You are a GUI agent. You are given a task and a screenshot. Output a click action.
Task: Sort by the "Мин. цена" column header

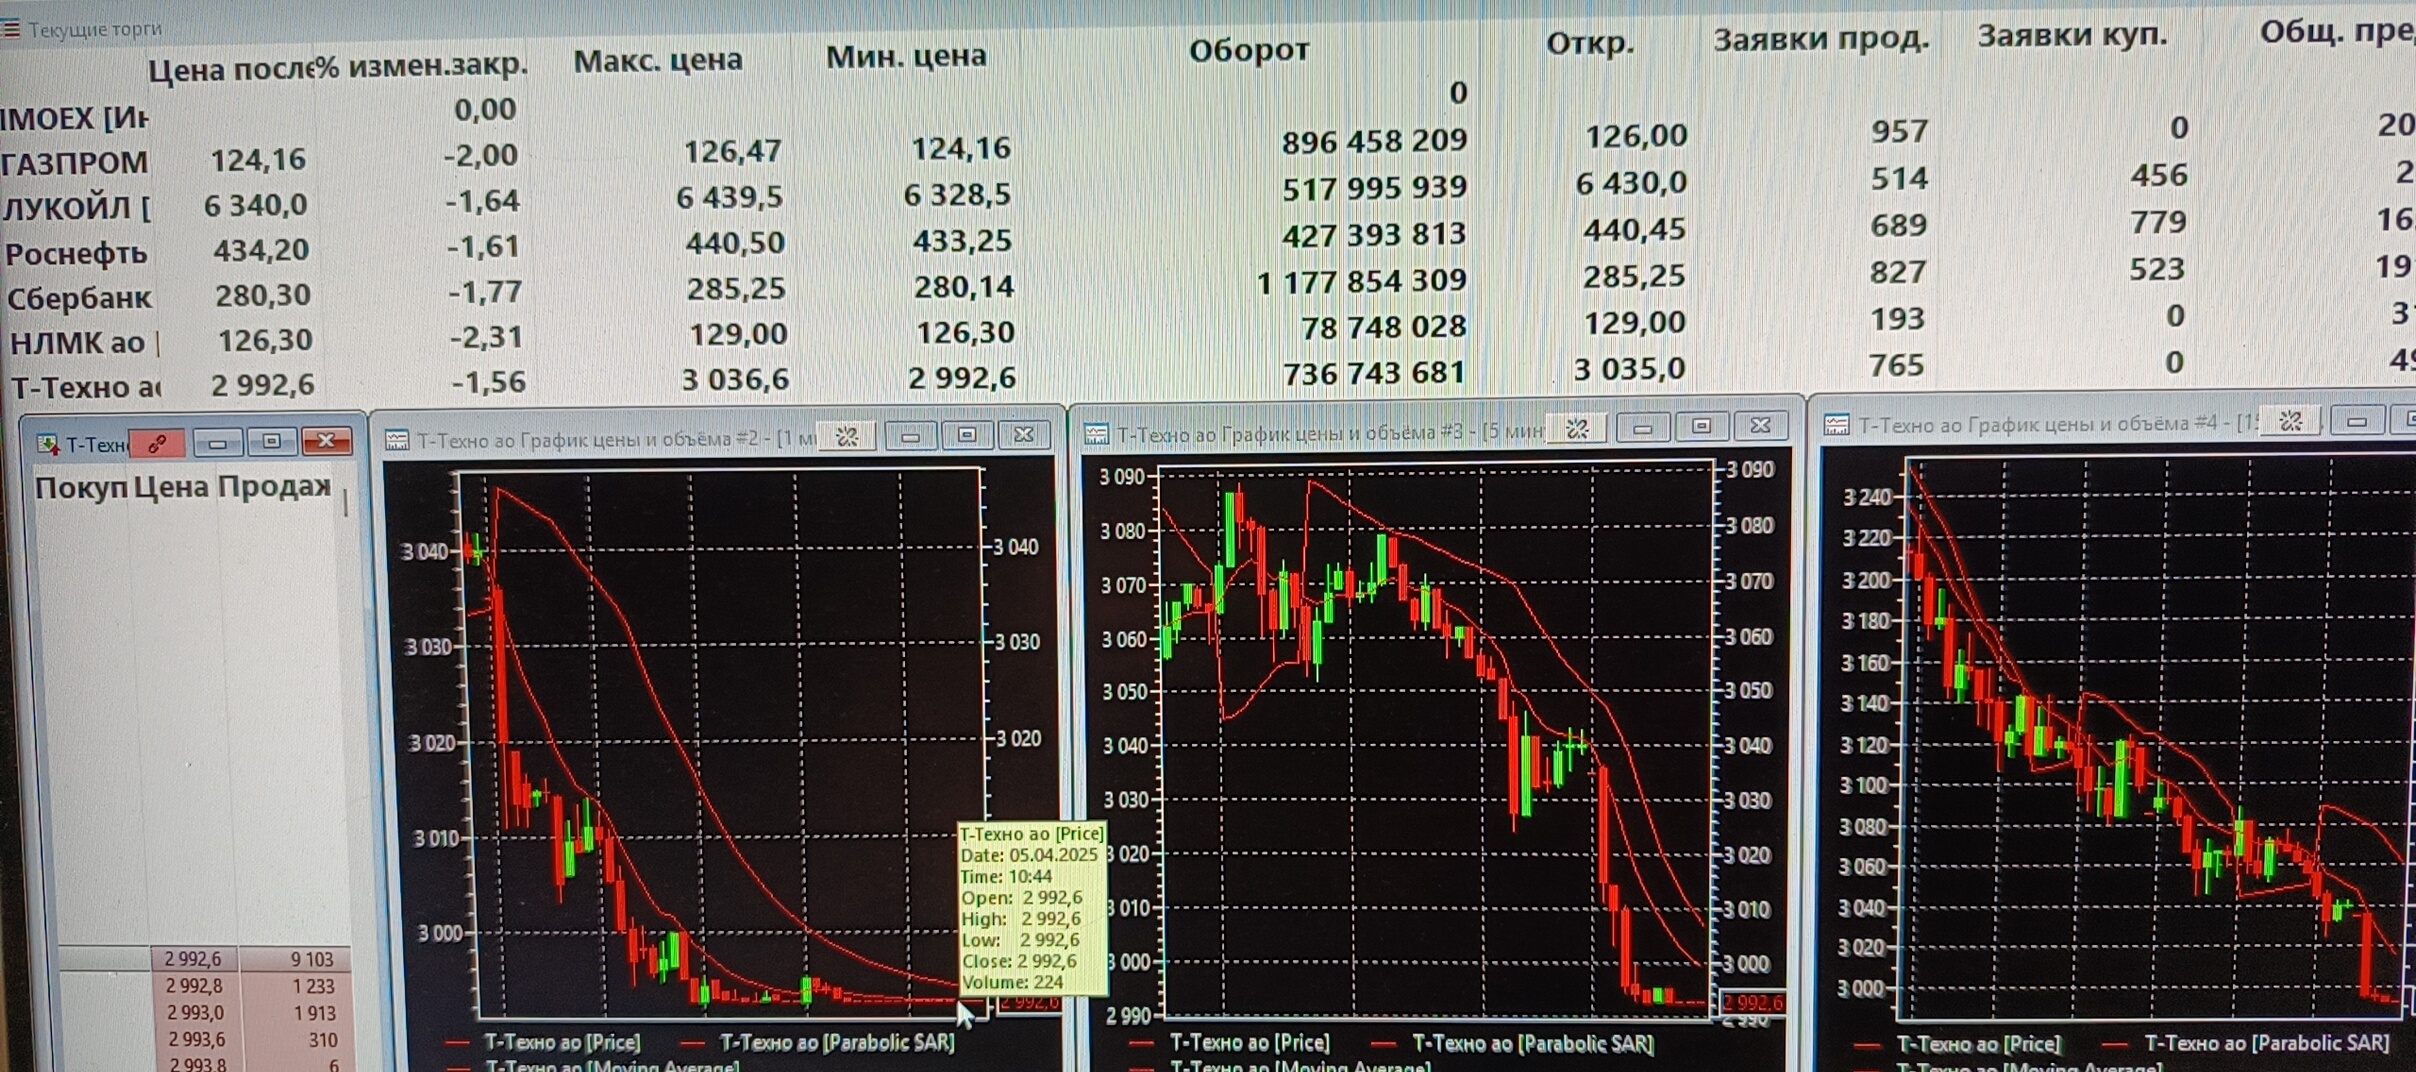(x=906, y=56)
